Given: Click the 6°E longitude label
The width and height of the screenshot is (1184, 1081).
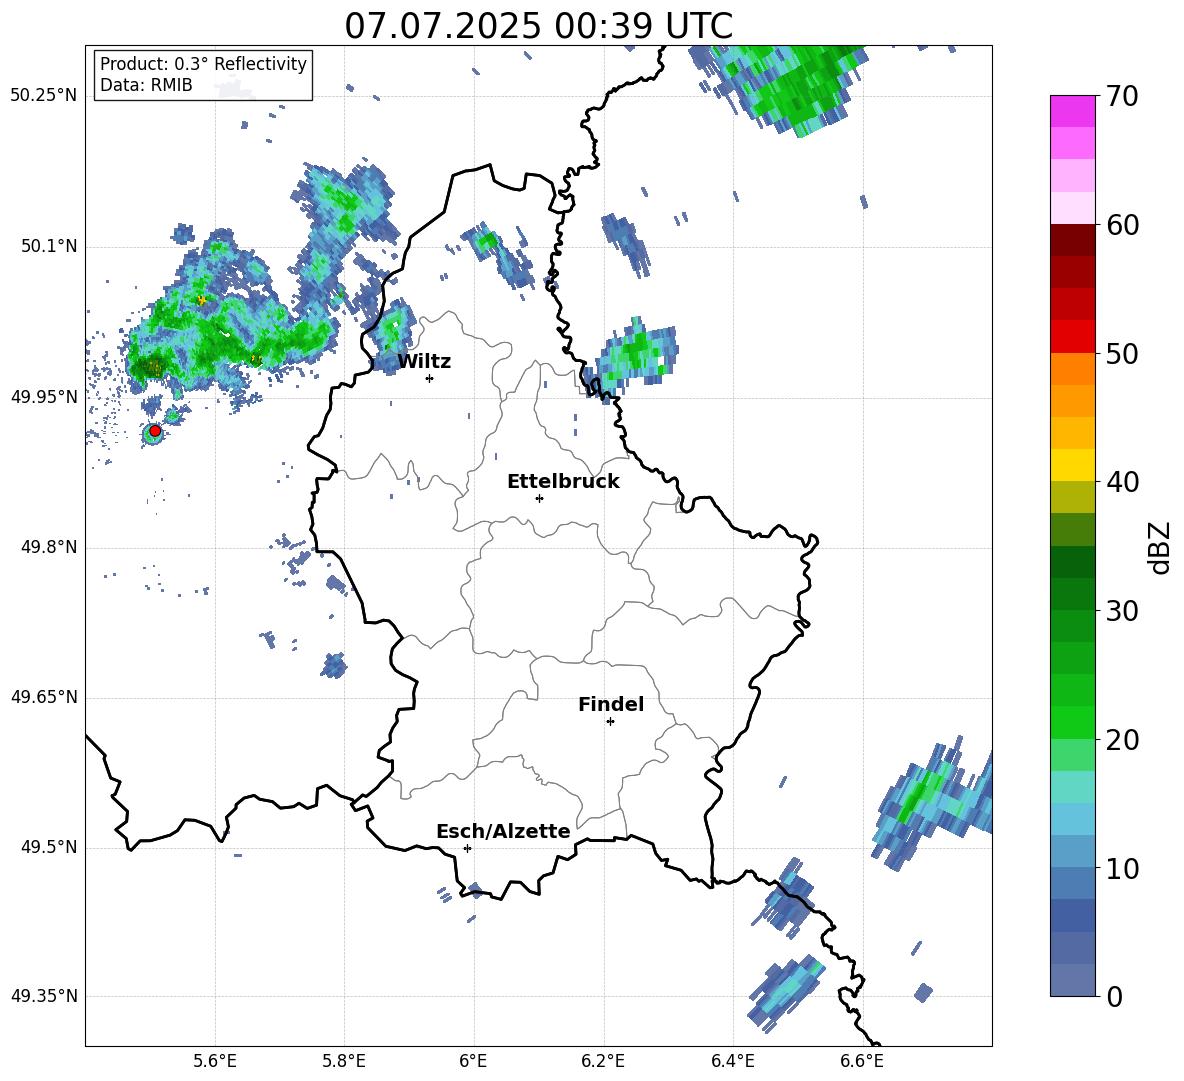Looking at the screenshot, I should click(473, 1061).
